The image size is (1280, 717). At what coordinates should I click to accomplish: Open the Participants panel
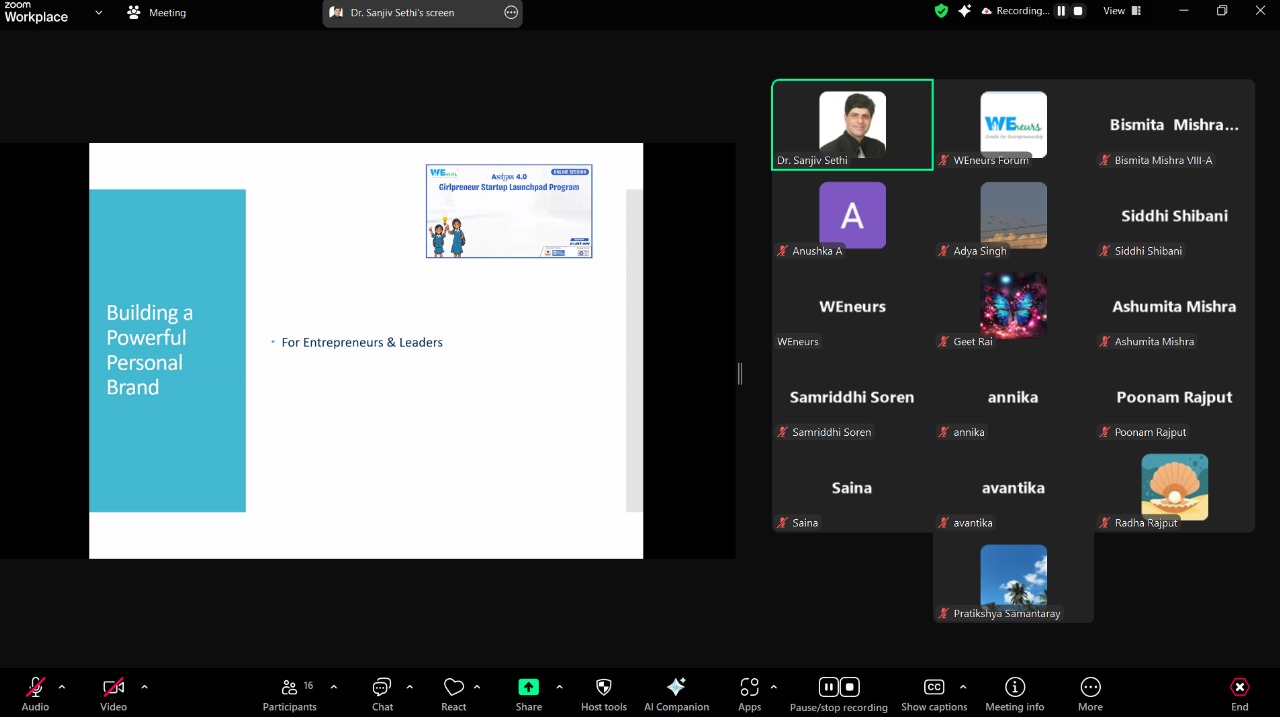point(289,688)
